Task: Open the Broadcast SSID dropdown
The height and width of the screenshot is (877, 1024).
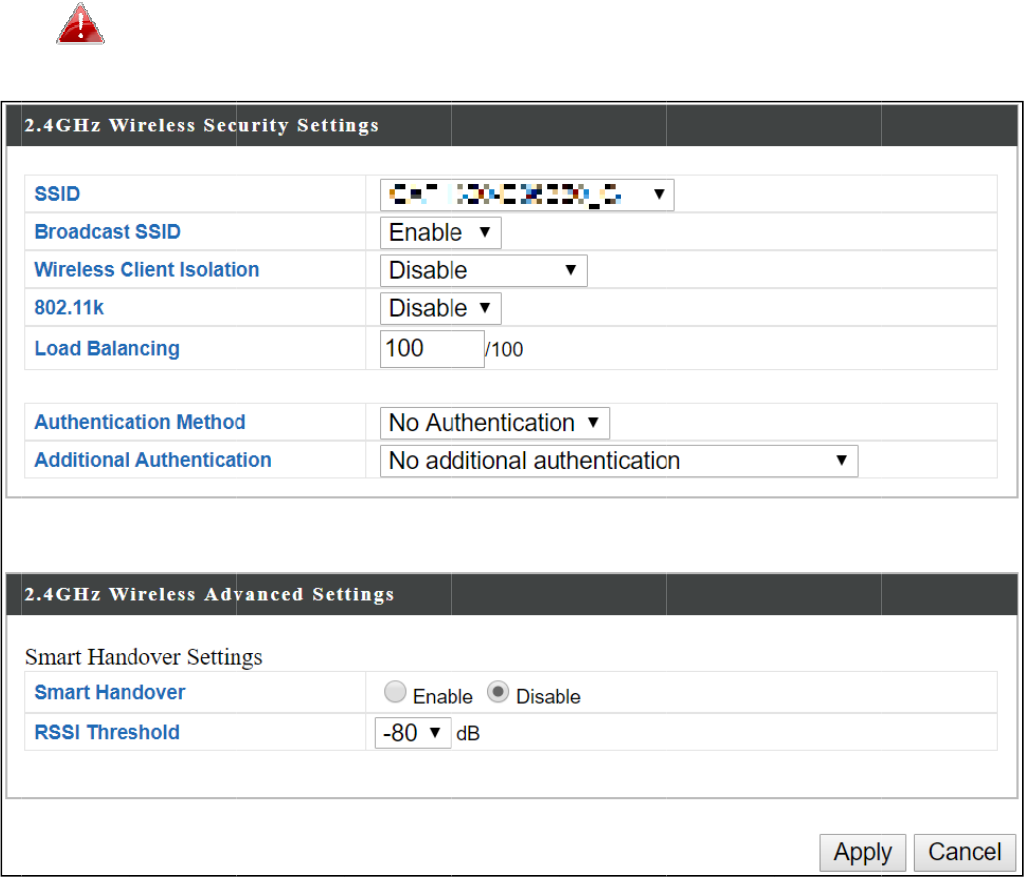Action: (440, 233)
